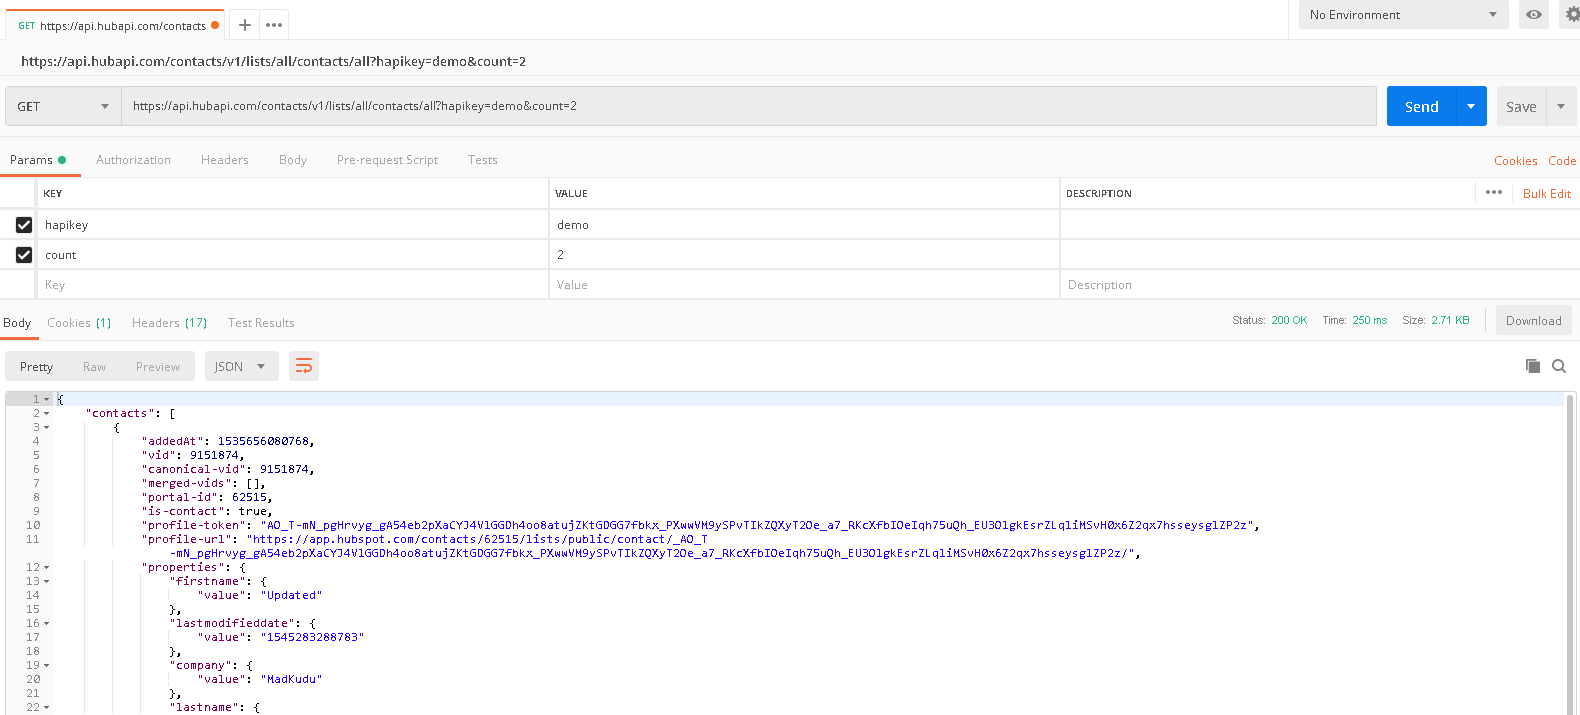
Task: Click the hapikey key cell
Action: pos(293,225)
